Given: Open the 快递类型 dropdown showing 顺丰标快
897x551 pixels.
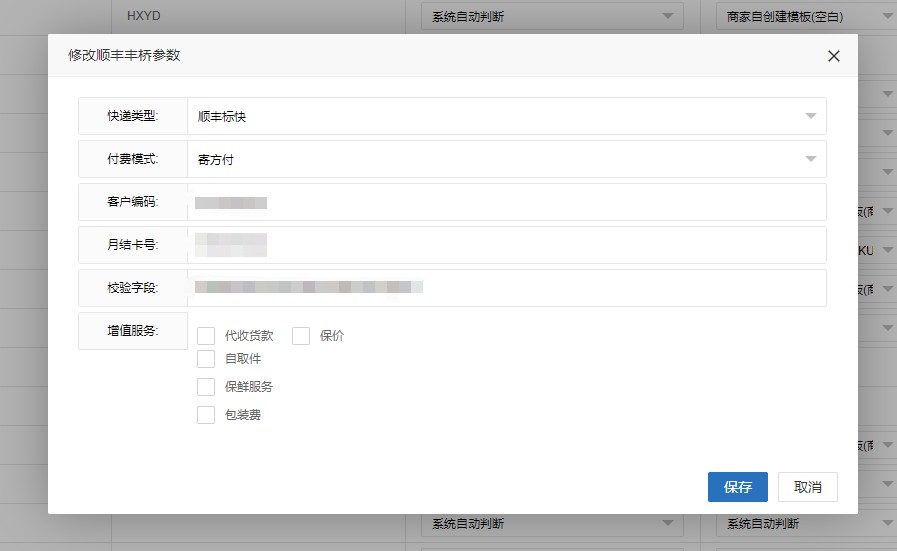Looking at the screenshot, I should tap(506, 116).
